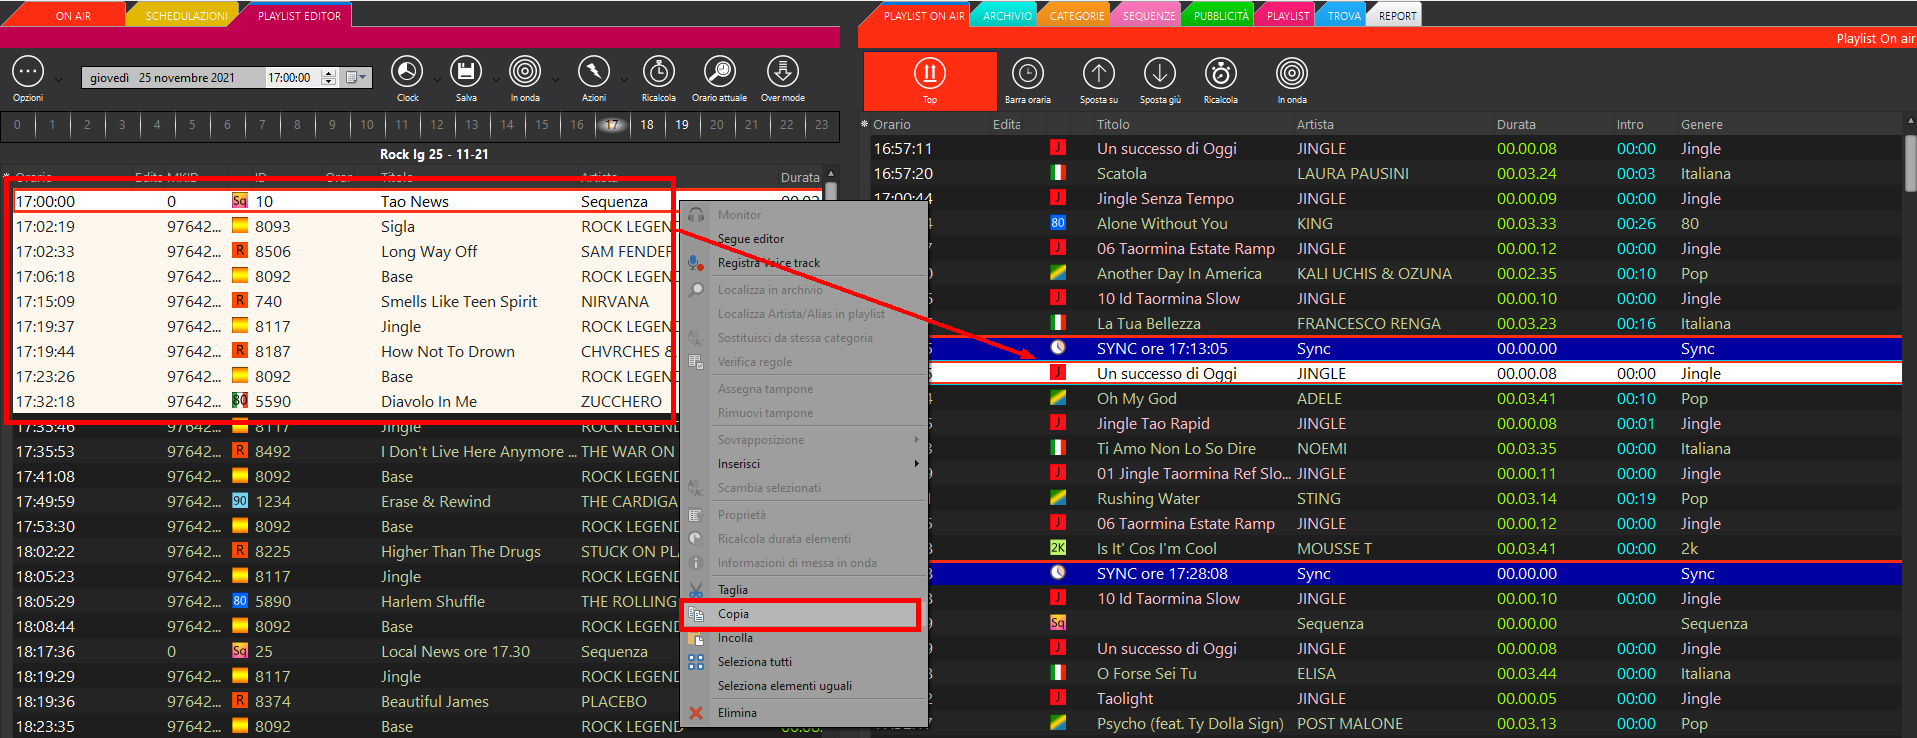Toggle the Barra oraria button
1917x738 pixels.
point(1028,80)
